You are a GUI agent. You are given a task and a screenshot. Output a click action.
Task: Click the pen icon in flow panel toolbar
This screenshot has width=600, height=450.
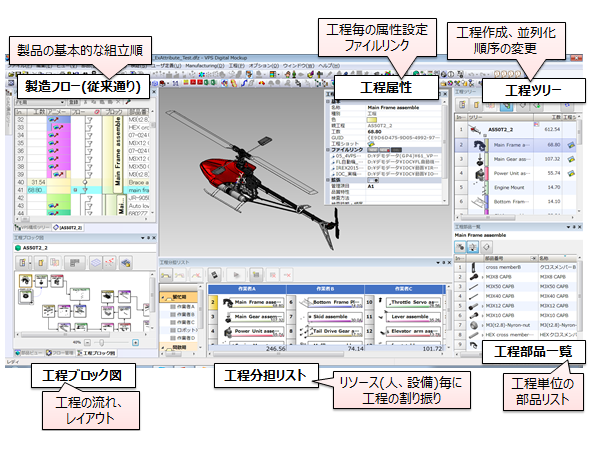point(129,102)
